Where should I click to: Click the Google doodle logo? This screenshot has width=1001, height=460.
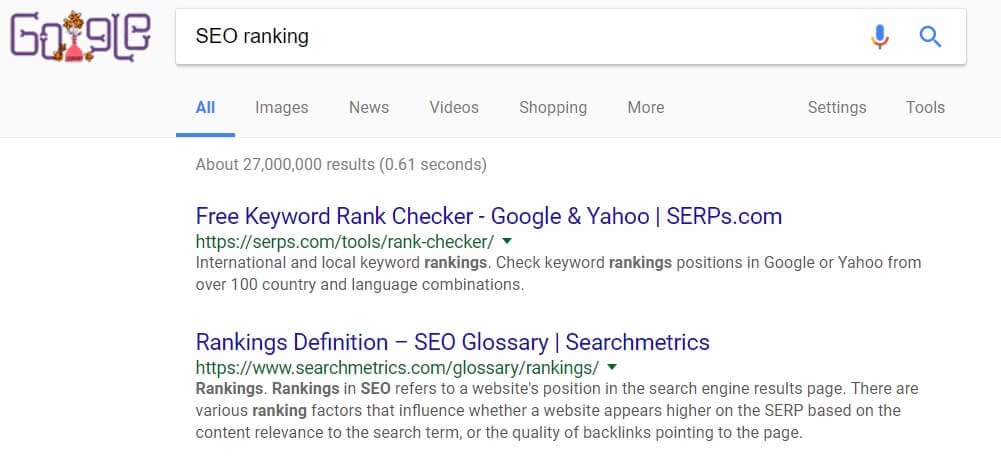[80, 37]
